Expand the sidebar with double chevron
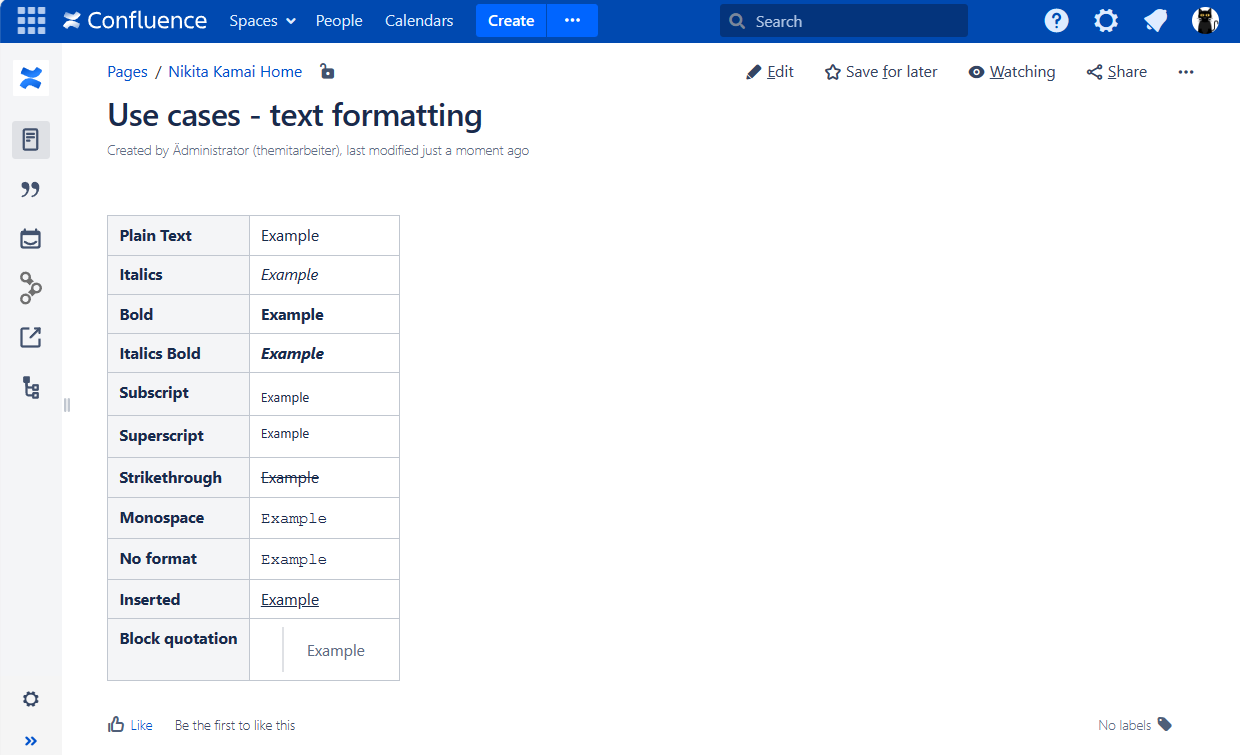1240x755 pixels. (31, 741)
